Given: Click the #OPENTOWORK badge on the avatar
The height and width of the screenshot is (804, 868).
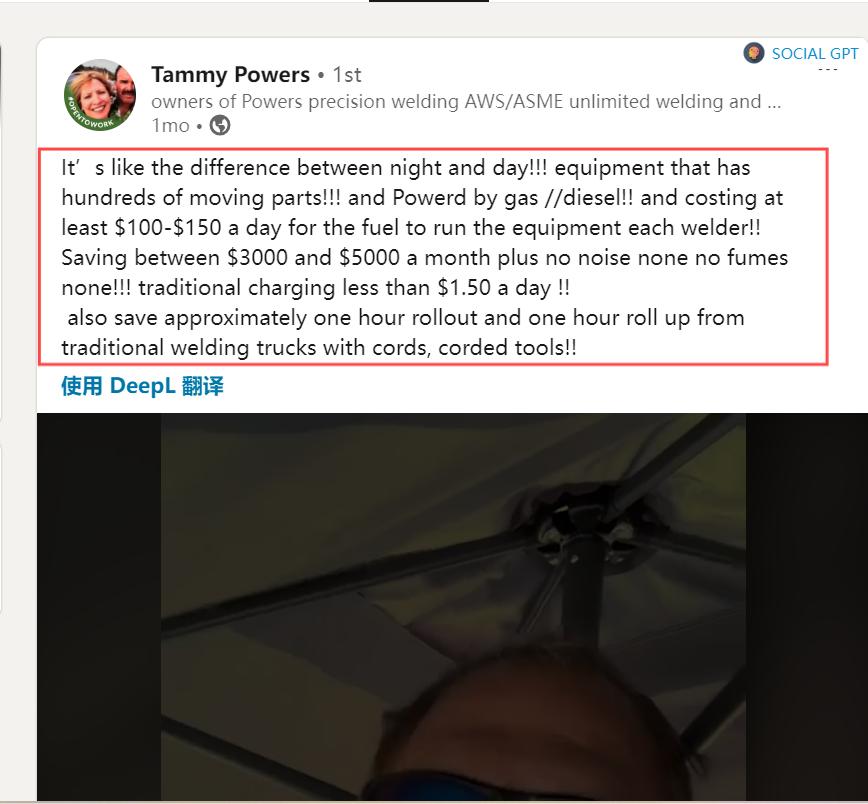Looking at the screenshot, I should click(x=90, y=117).
